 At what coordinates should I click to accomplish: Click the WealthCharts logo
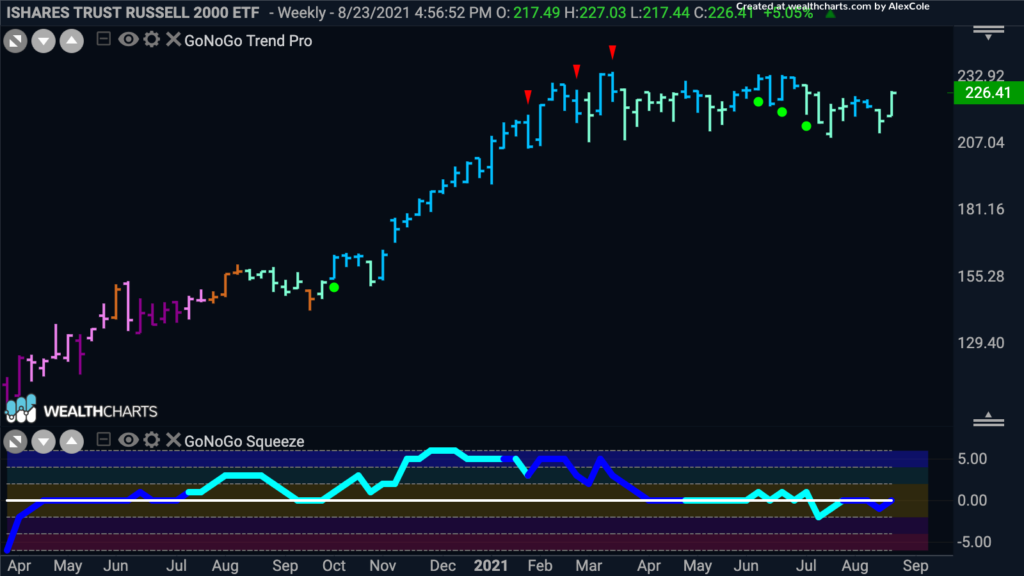coord(82,409)
